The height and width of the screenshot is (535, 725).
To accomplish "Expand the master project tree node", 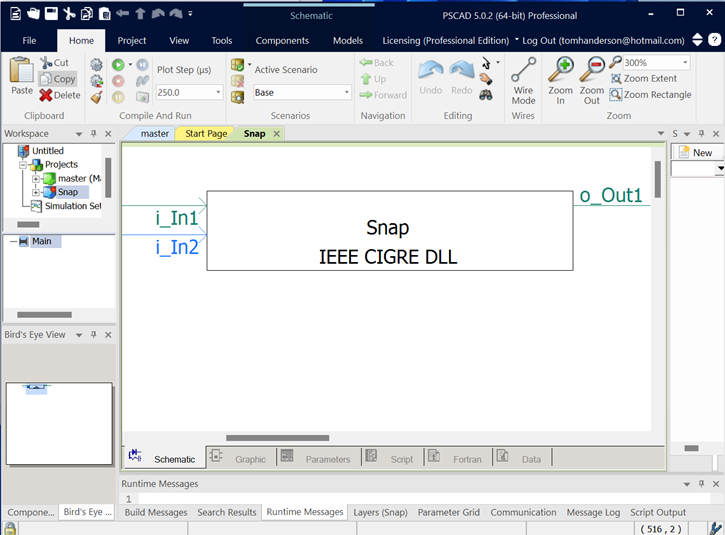I will tap(36, 178).
